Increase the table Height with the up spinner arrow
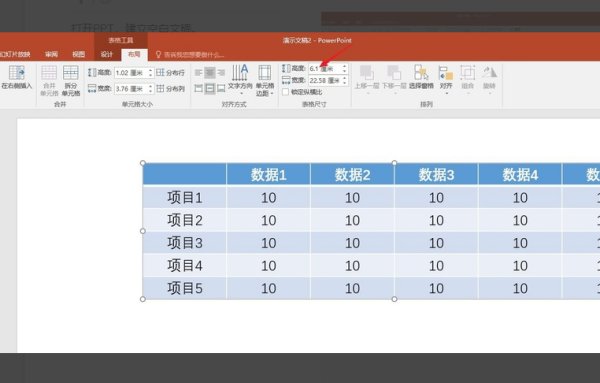The image size is (600, 383). point(345,67)
